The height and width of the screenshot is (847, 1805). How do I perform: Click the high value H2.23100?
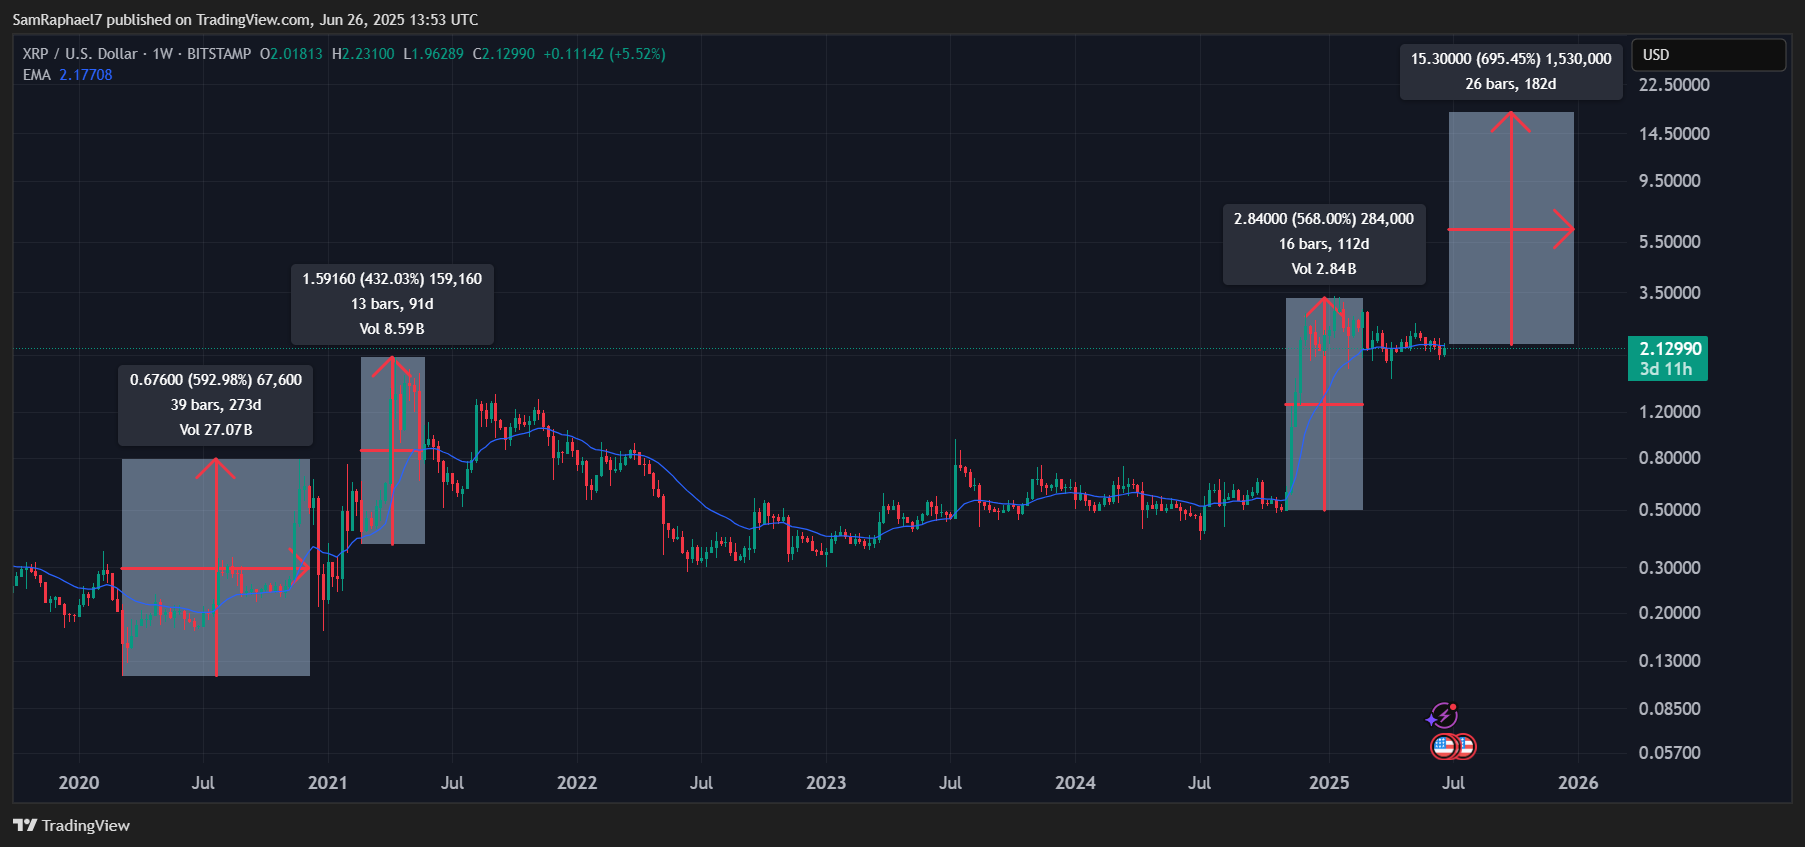(363, 54)
